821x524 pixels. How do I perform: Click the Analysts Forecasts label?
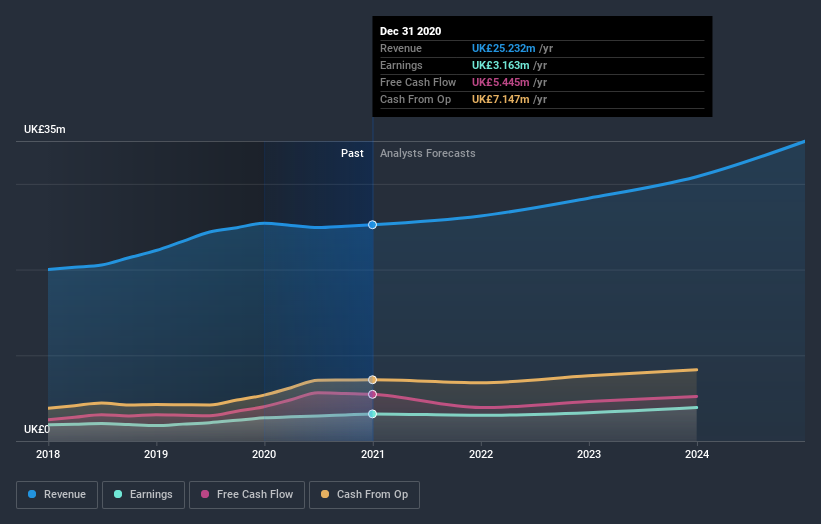click(x=428, y=153)
